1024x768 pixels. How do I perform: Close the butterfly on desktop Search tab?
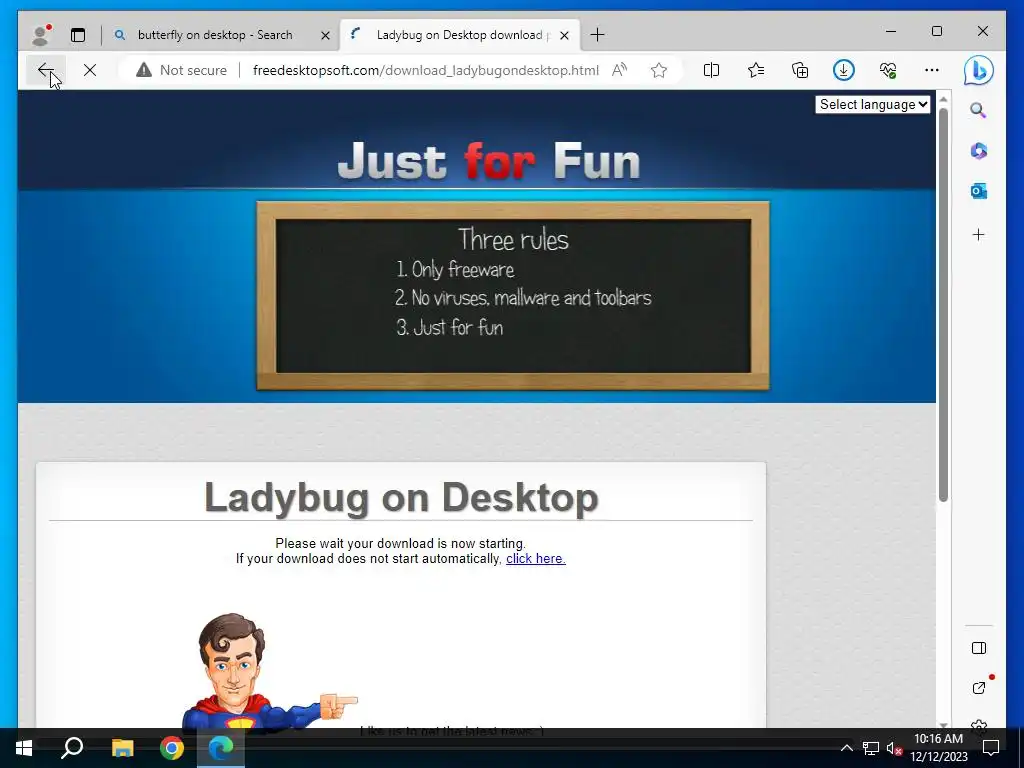[x=325, y=35]
